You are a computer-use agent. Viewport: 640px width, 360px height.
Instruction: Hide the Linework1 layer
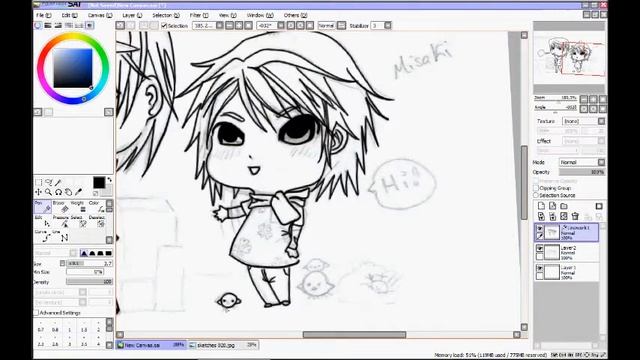click(x=540, y=228)
